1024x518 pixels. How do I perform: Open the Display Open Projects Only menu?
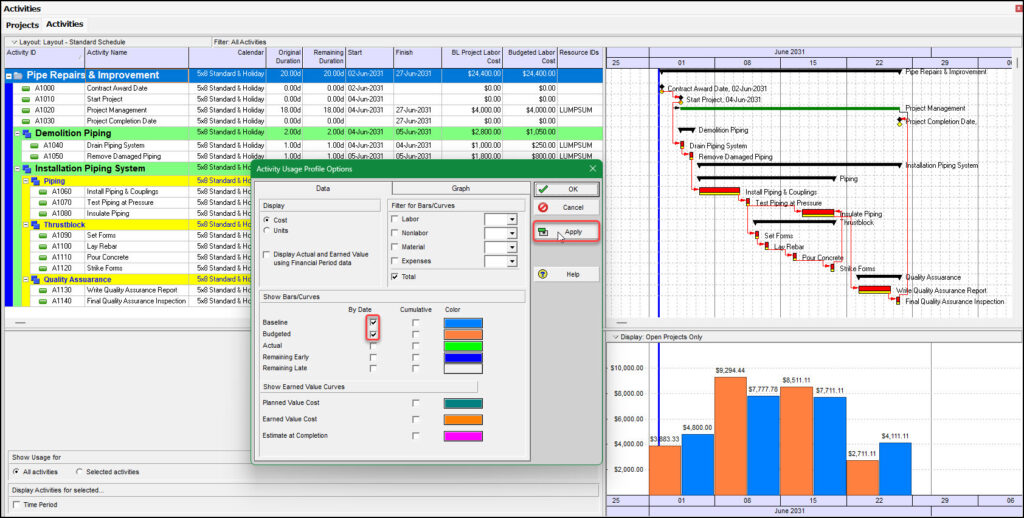point(615,337)
